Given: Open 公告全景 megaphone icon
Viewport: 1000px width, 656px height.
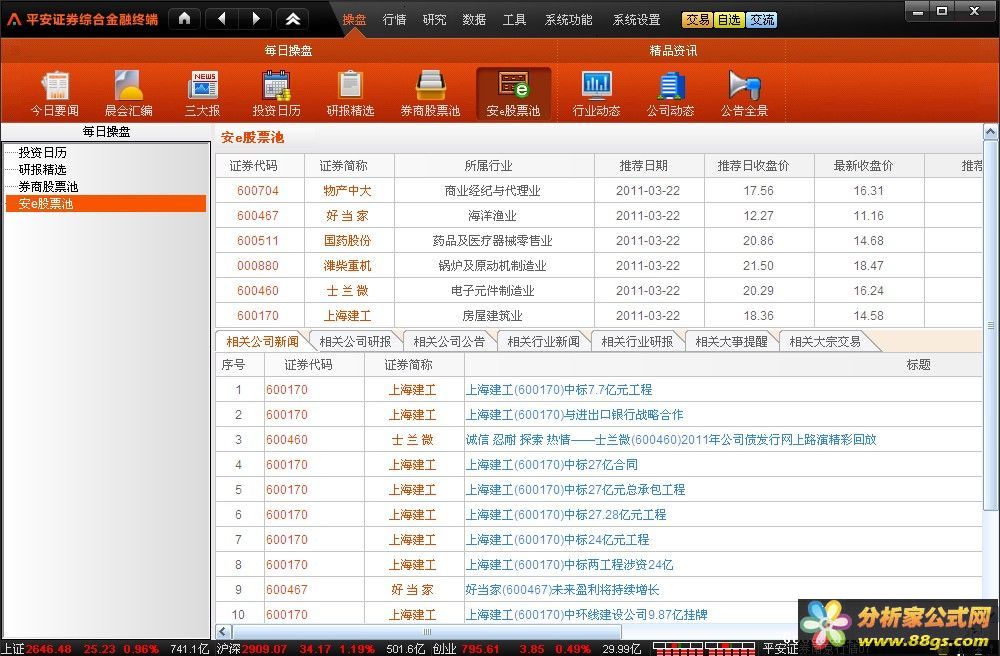Looking at the screenshot, I should (744, 94).
